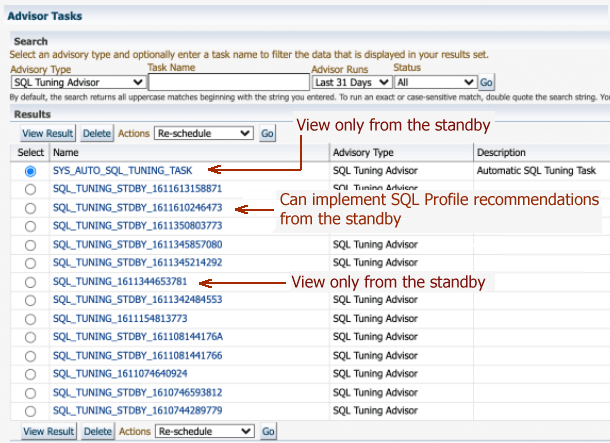Screen dimensions: 610x443
Task: Select radio for SQL_TUNING_STDBY_1611081441766
Action: (30, 356)
